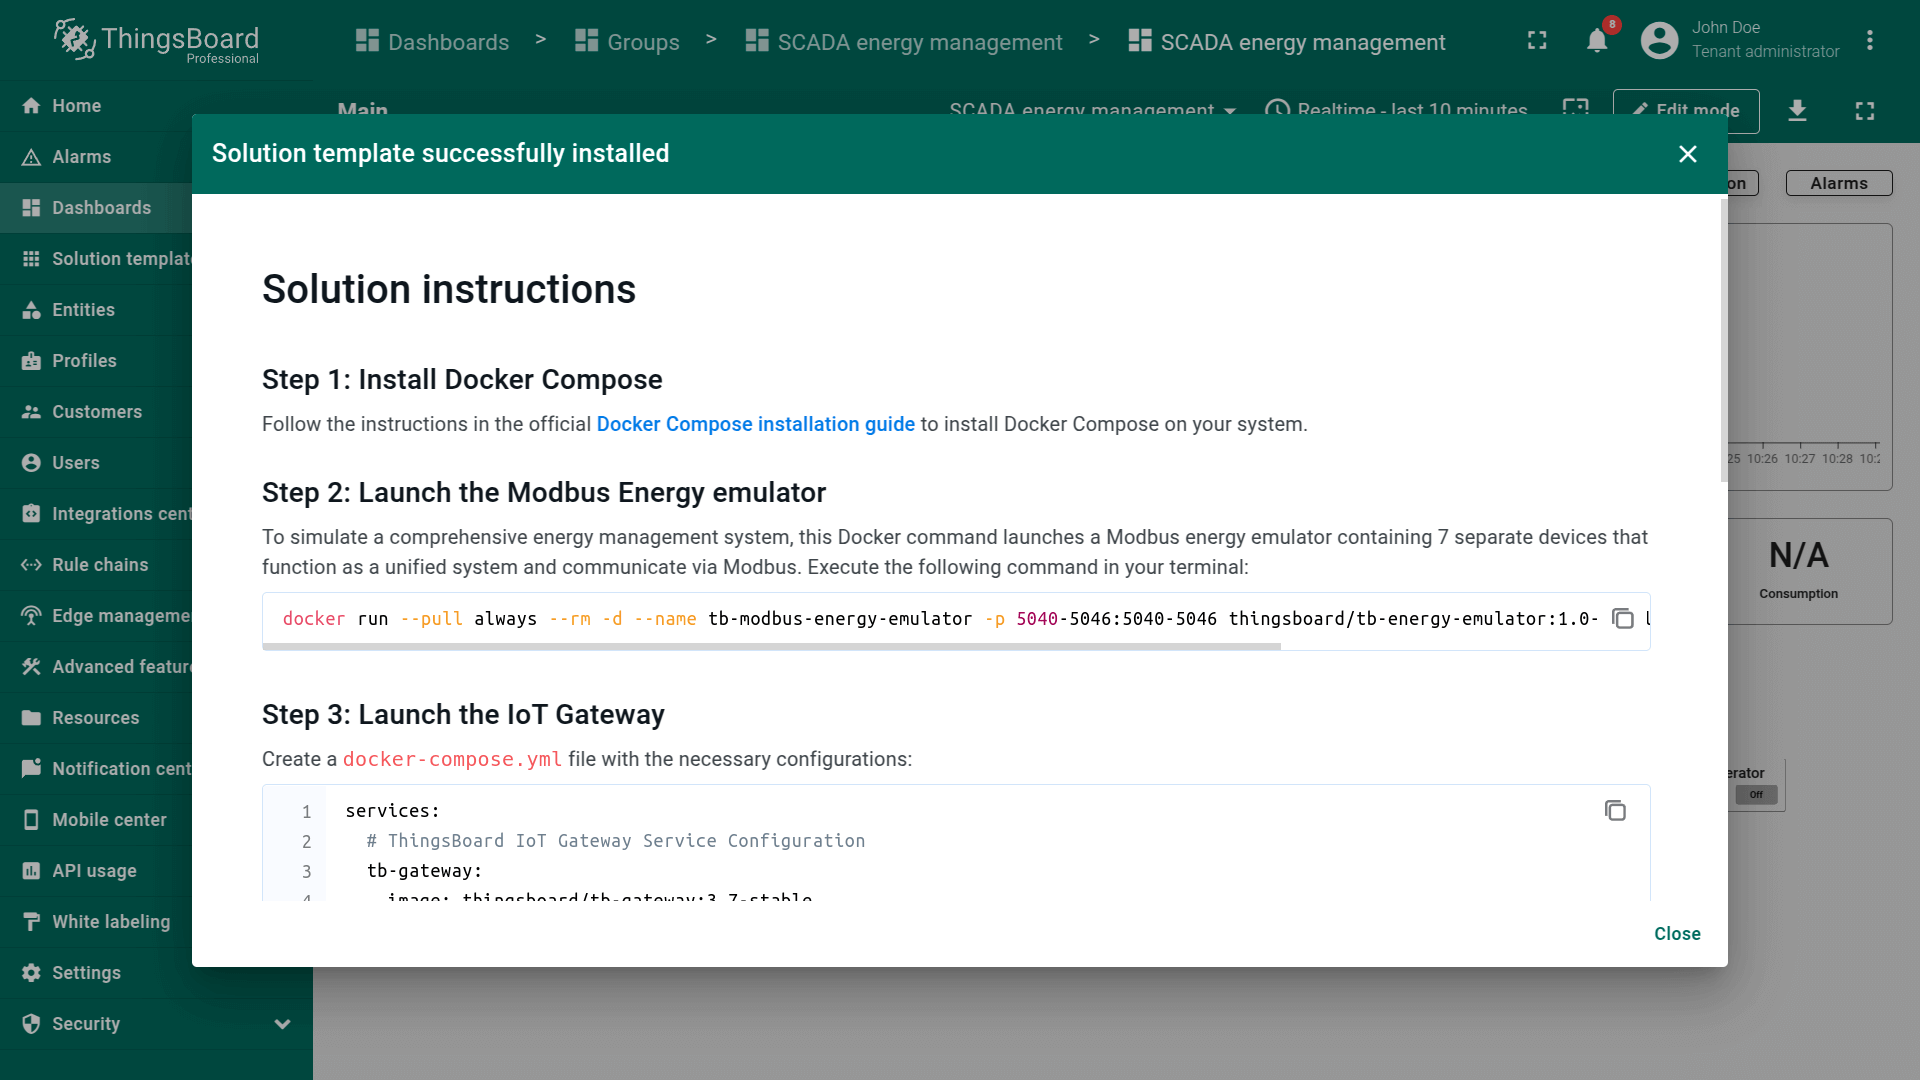The width and height of the screenshot is (1920, 1080).
Task: Switch to the Alarms dashboard tab
Action: click(x=1838, y=183)
